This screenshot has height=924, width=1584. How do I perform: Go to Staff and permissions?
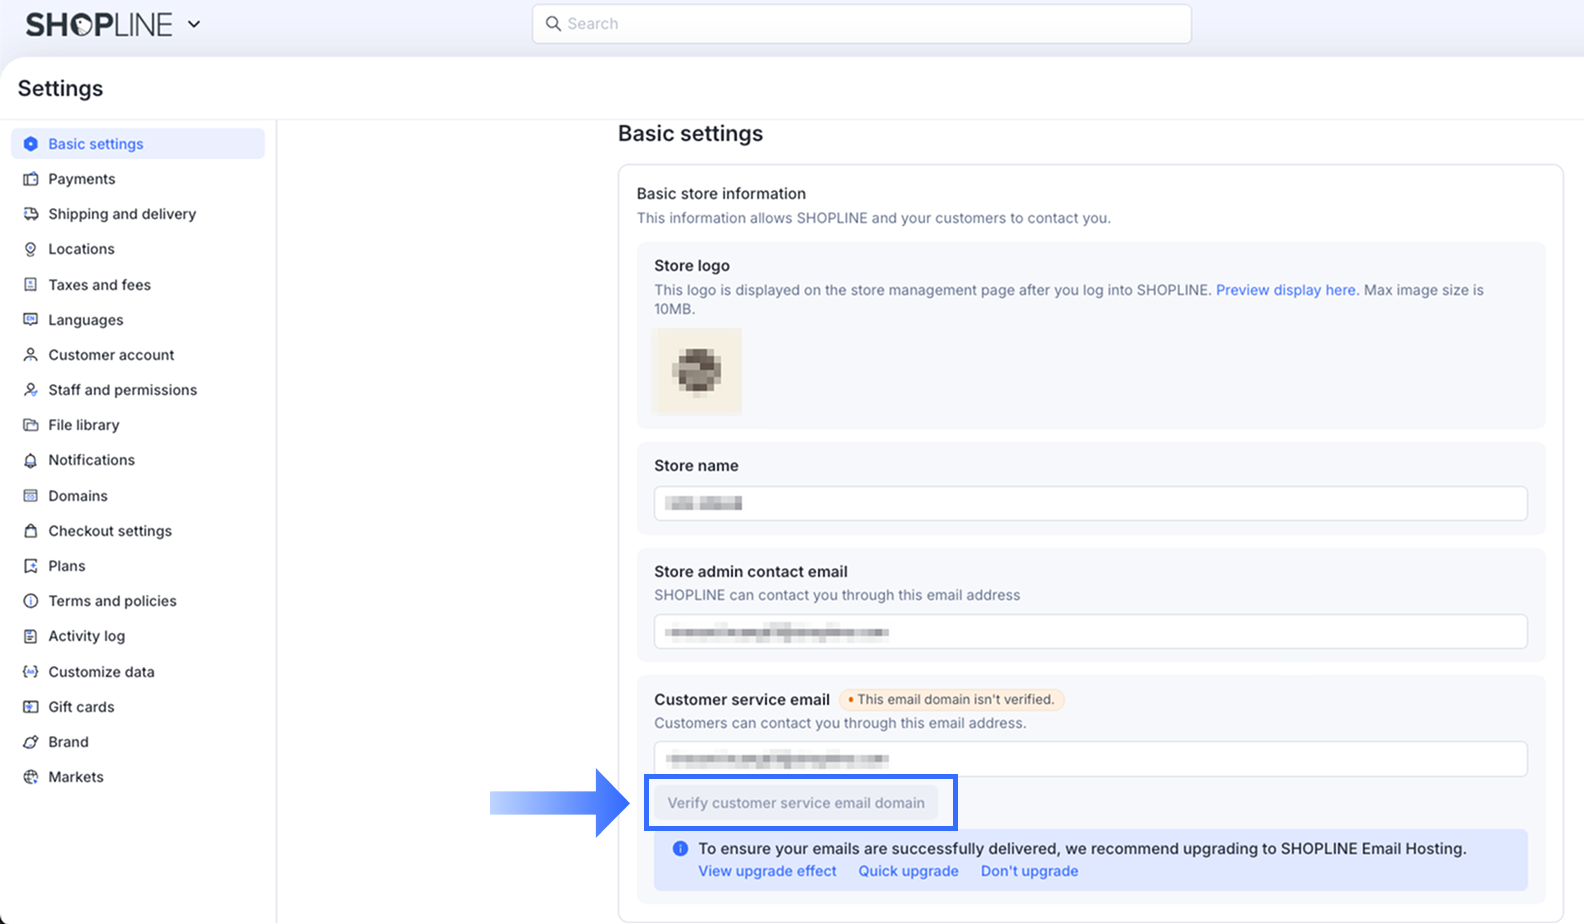(122, 390)
